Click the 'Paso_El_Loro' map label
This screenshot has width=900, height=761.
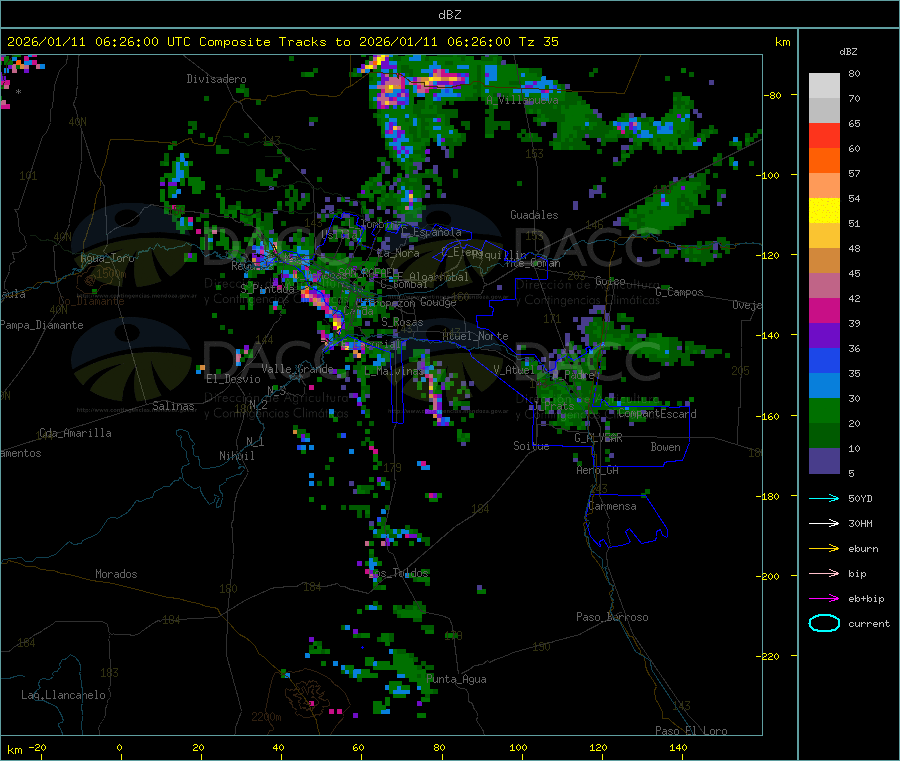[x=691, y=731]
